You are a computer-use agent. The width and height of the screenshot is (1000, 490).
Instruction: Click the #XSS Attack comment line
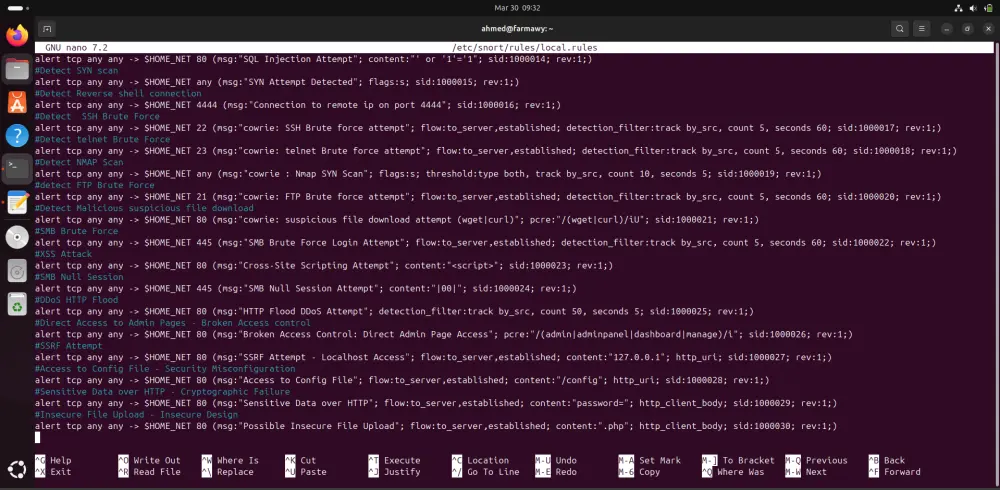pos(63,254)
